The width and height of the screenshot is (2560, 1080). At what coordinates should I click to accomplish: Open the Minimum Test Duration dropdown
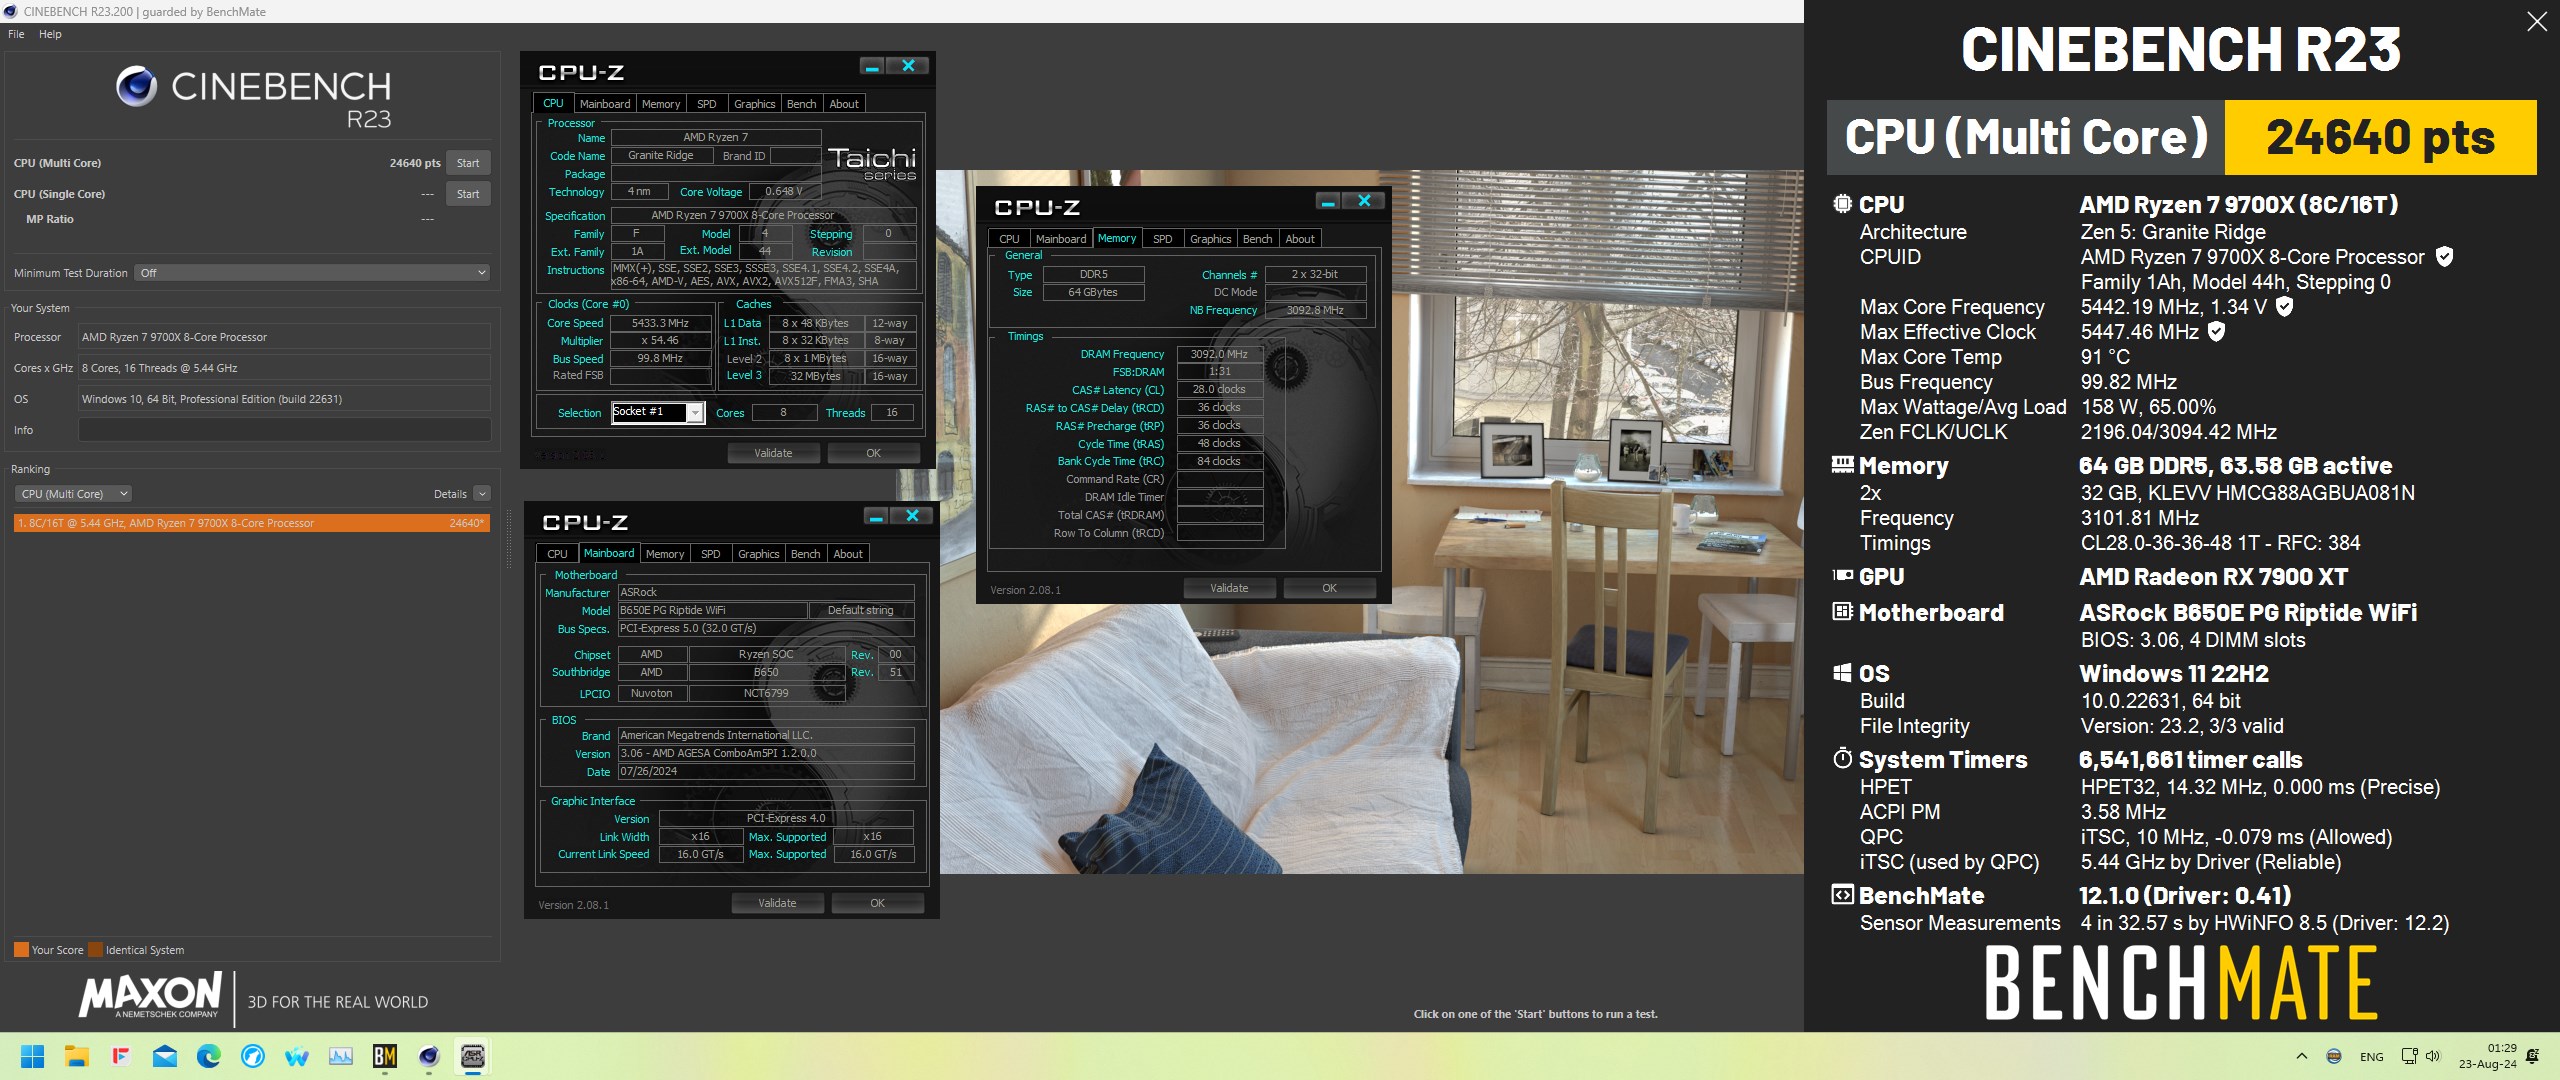312,273
